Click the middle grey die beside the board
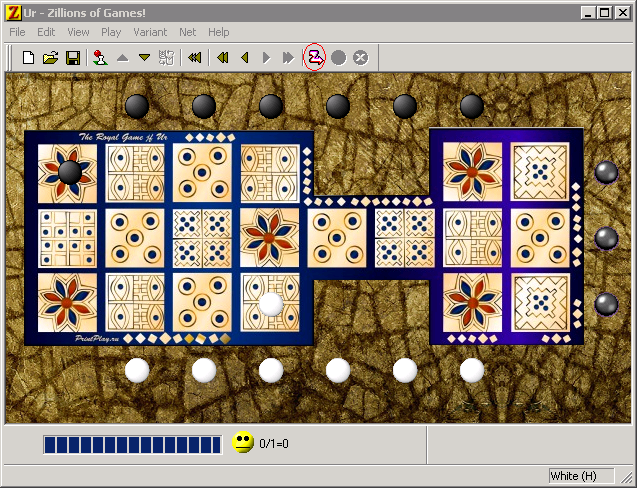The image size is (637, 488). 606,239
